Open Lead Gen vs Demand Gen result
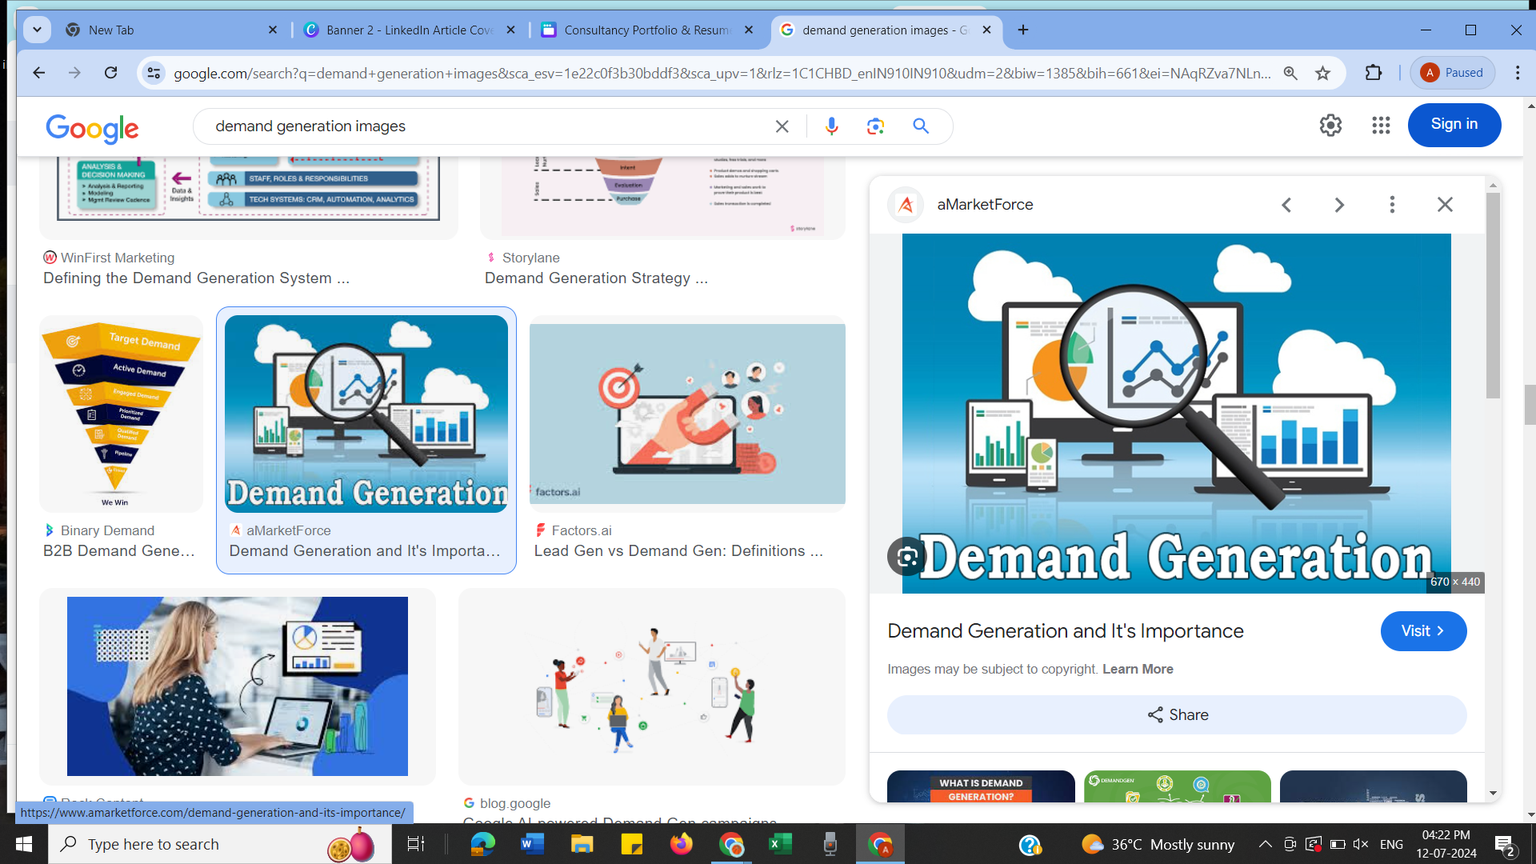This screenshot has height=864, width=1536. 678,551
